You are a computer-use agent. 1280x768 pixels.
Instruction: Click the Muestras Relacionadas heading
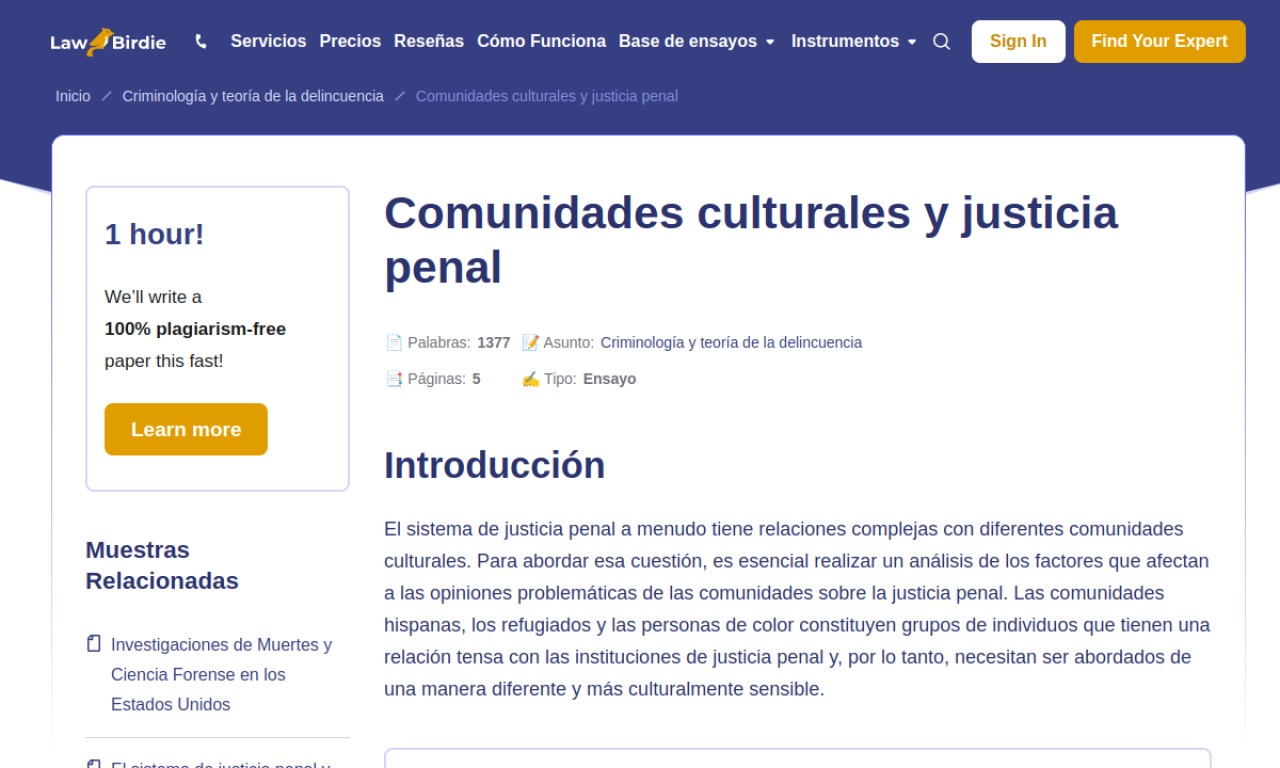tap(162, 565)
